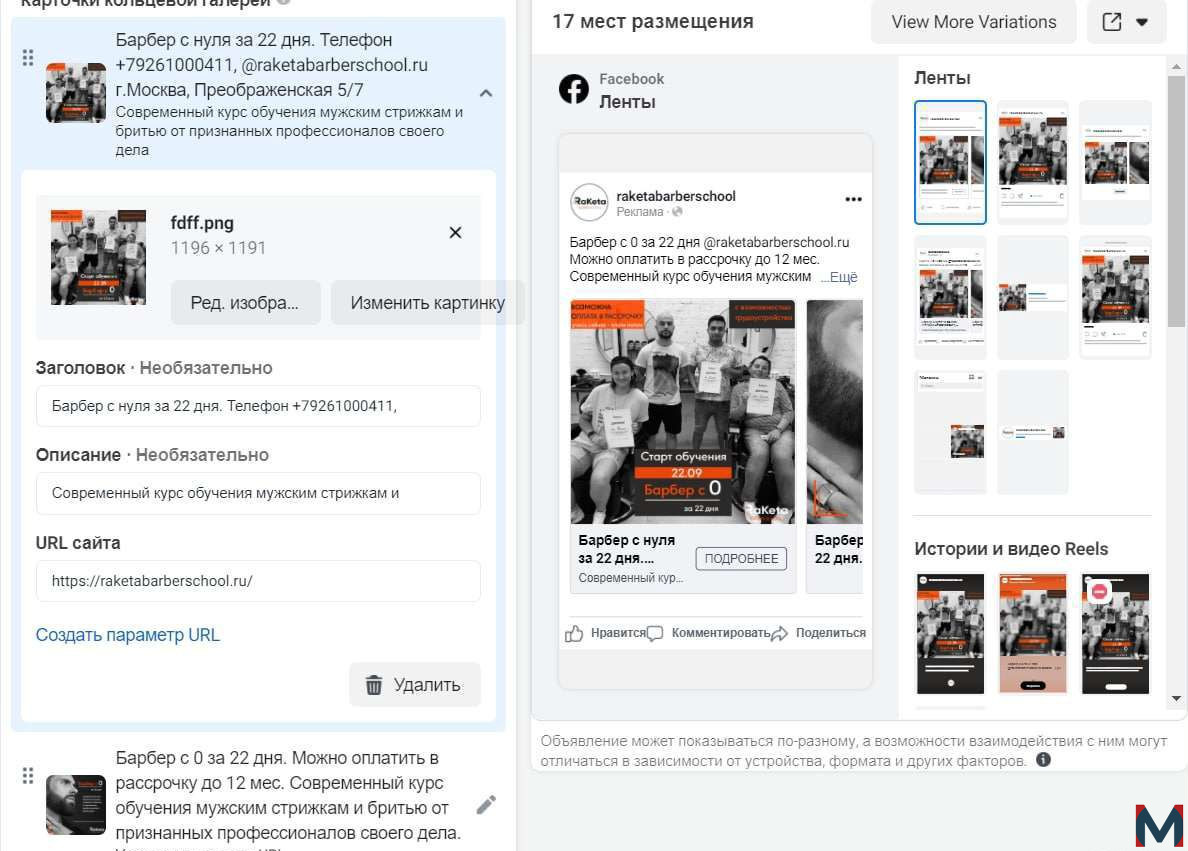Click the 'Барбер с нуля за 22 дня....' preview card headline

(627, 549)
